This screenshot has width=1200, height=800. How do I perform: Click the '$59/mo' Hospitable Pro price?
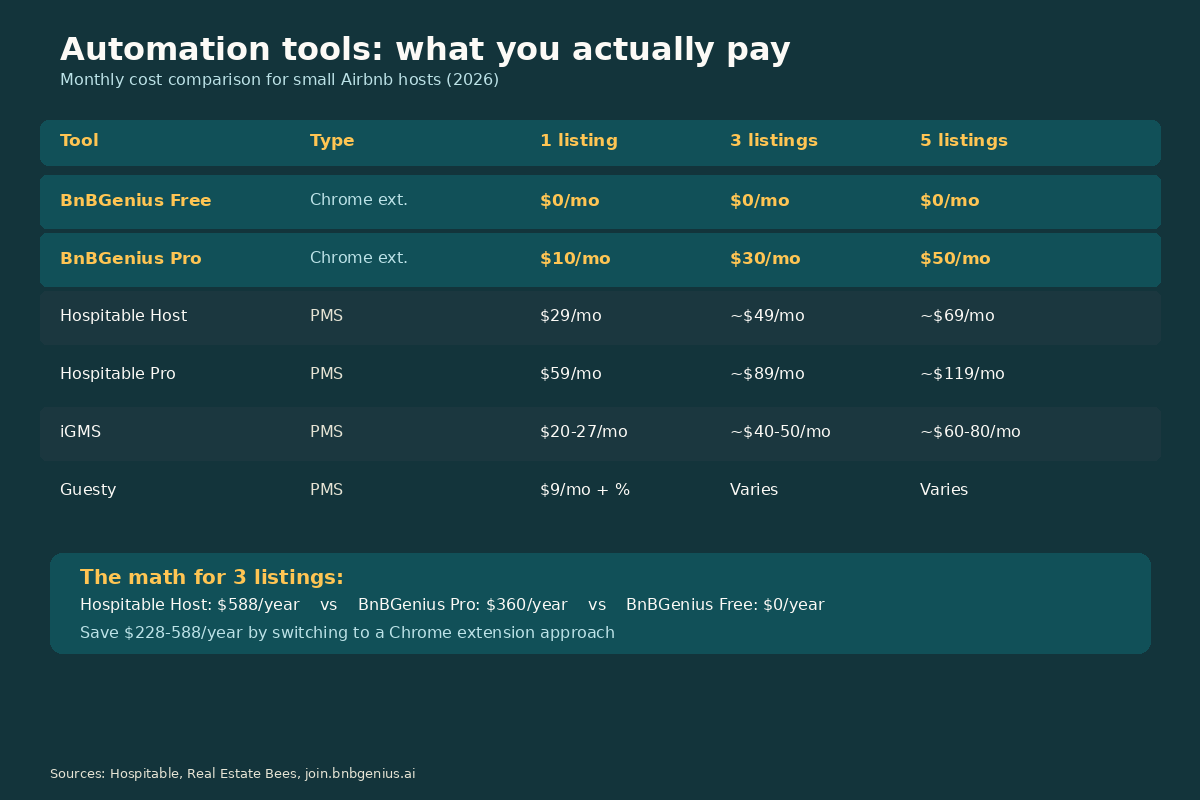[x=571, y=374]
